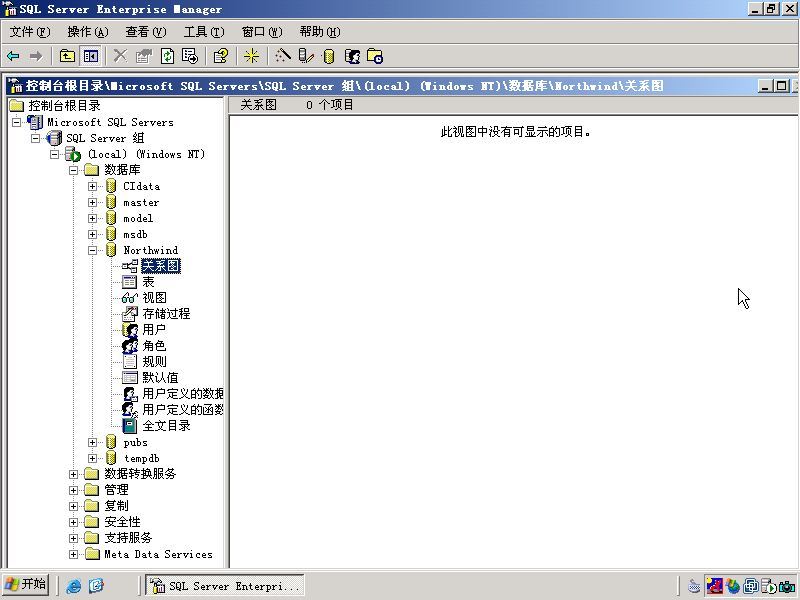Click the Back arrow toolbar button
Viewport: 800px width, 600px height.
(x=13, y=56)
